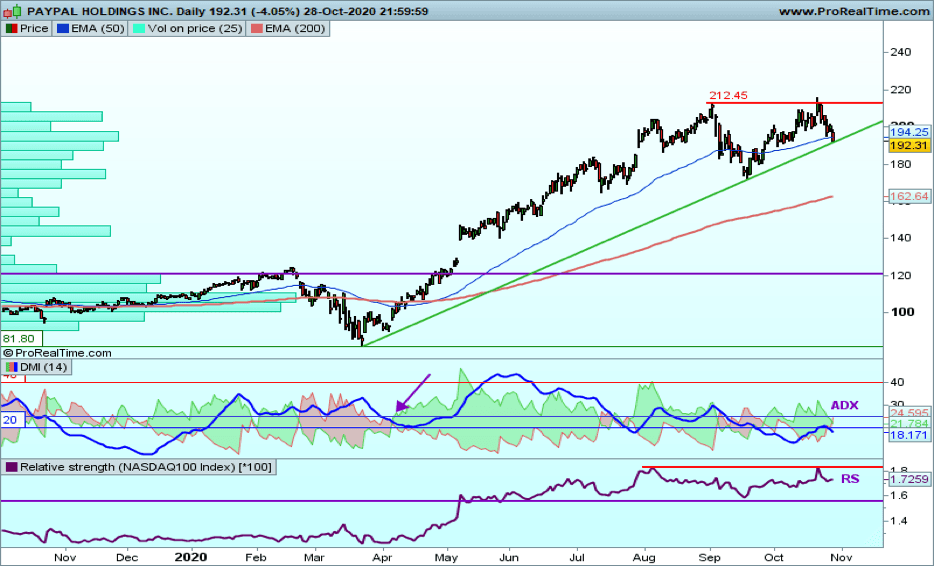Click the Dec month label
The width and height of the screenshot is (934, 566).
(126, 558)
